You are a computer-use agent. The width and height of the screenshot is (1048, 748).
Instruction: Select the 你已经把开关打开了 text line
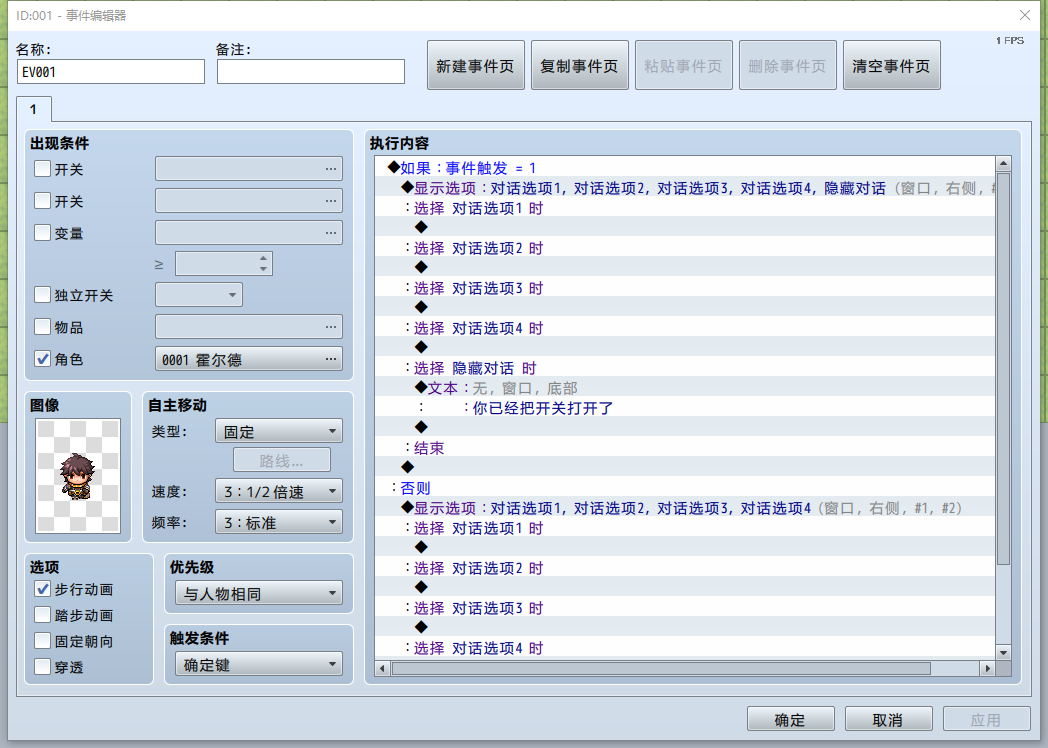coord(685,408)
